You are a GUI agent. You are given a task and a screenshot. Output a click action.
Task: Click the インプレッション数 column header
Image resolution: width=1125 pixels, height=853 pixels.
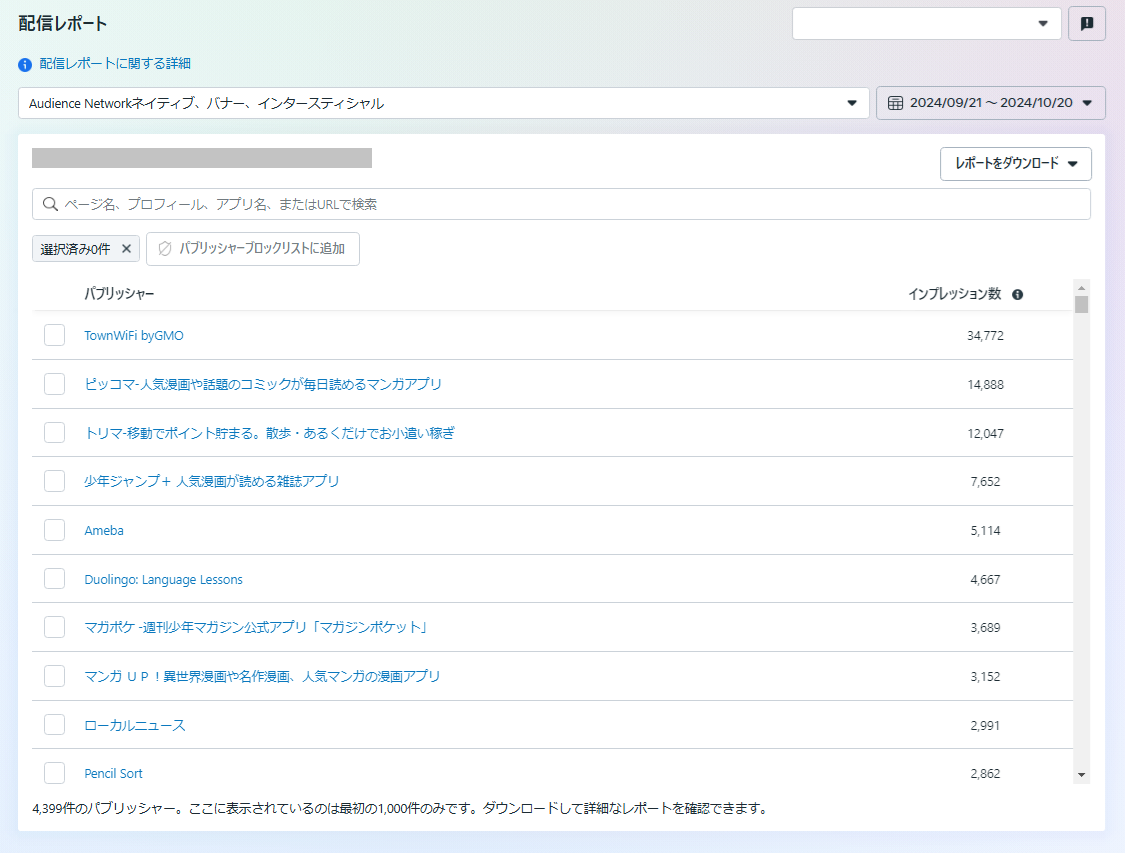point(954,294)
